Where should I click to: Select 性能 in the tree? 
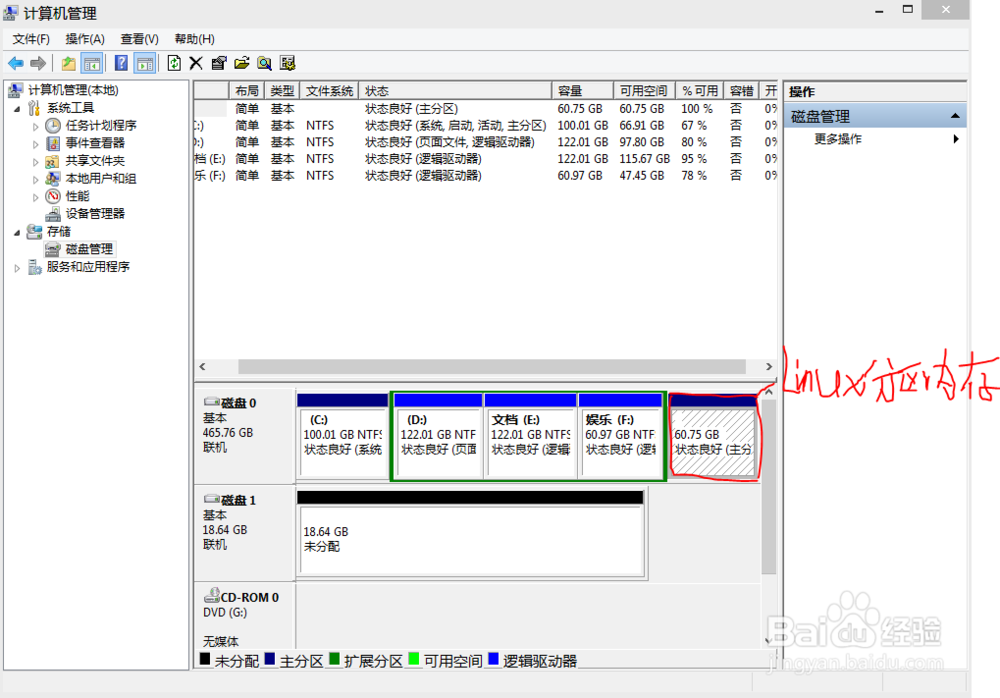coord(77,196)
